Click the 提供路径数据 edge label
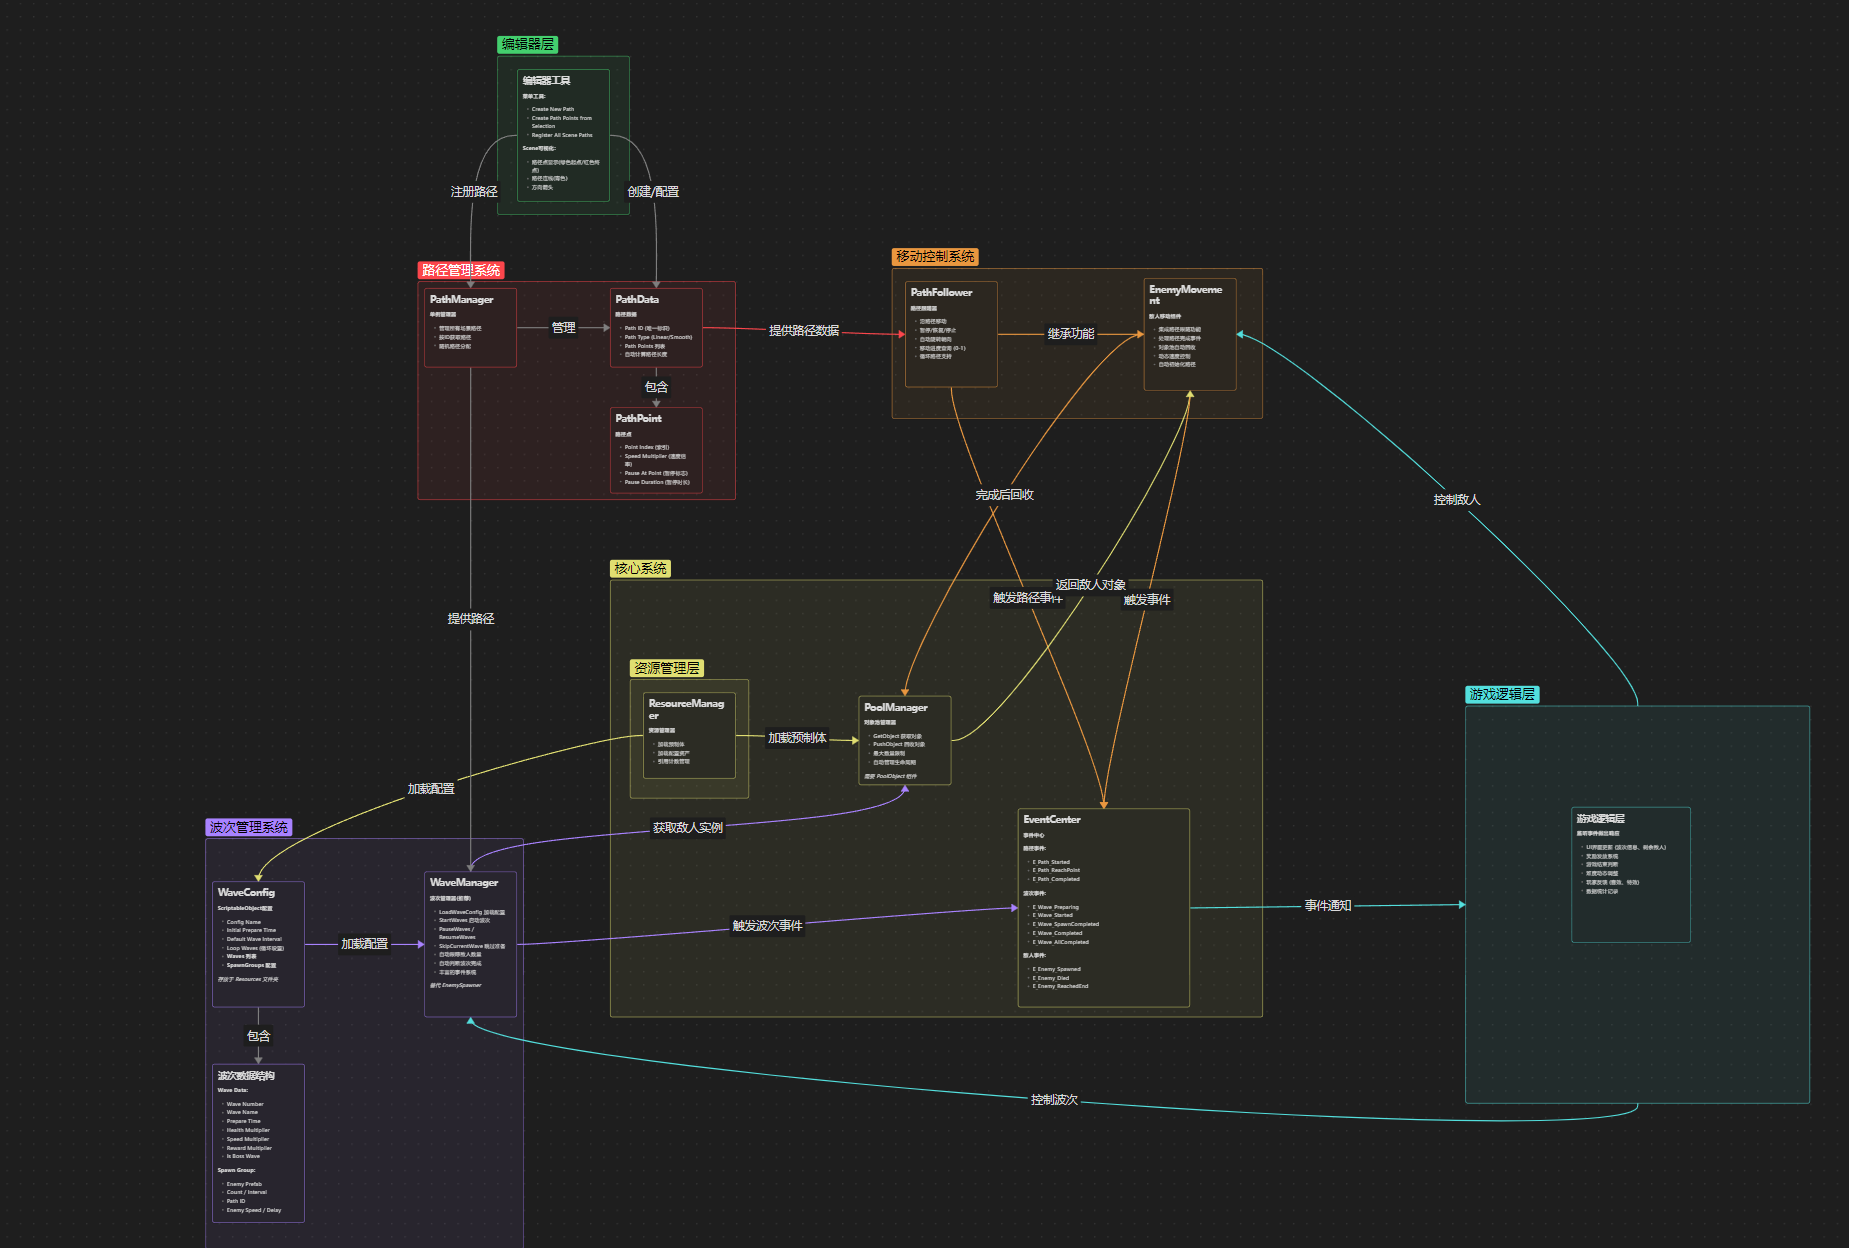The width and height of the screenshot is (1849, 1248). coord(804,330)
